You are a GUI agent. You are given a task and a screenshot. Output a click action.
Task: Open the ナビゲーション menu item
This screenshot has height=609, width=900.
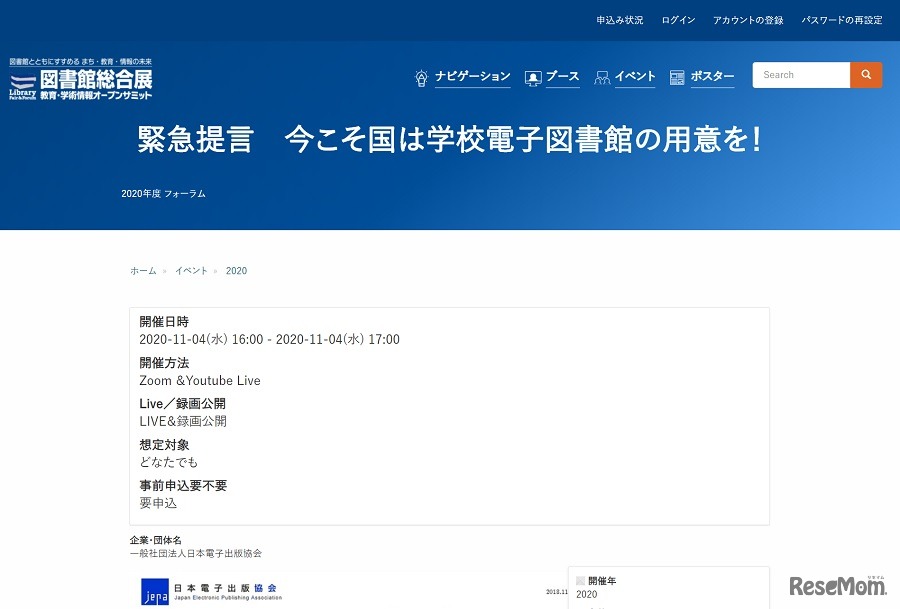point(472,76)
